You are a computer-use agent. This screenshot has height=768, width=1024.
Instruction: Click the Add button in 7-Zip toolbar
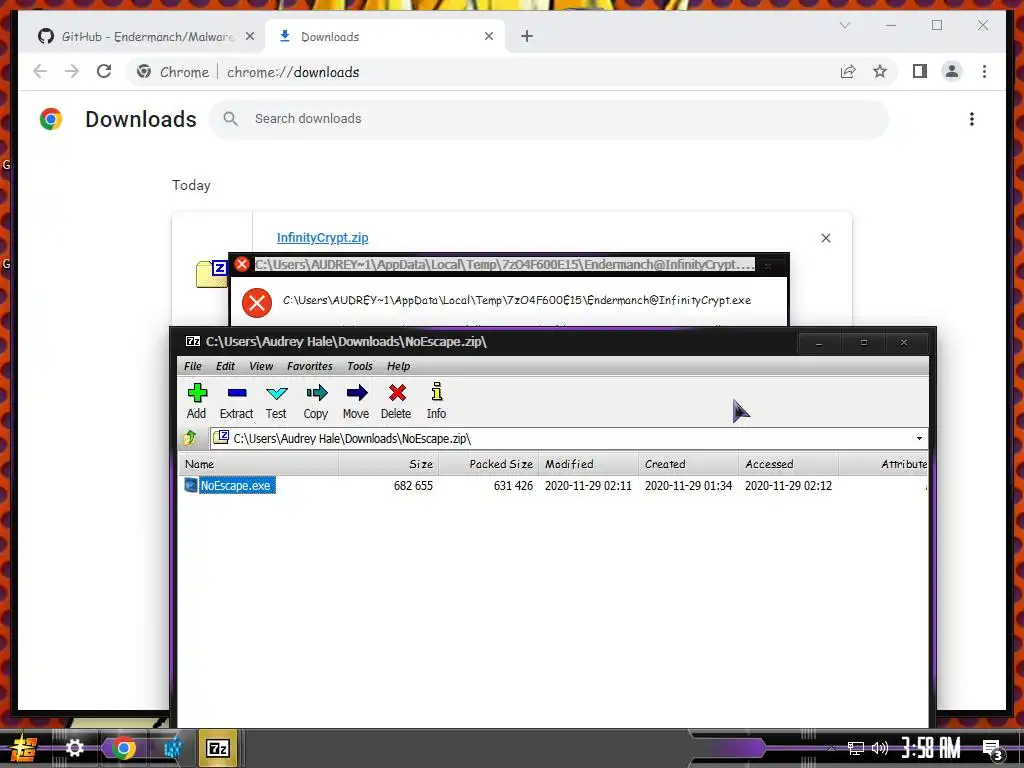click(197, 401)
